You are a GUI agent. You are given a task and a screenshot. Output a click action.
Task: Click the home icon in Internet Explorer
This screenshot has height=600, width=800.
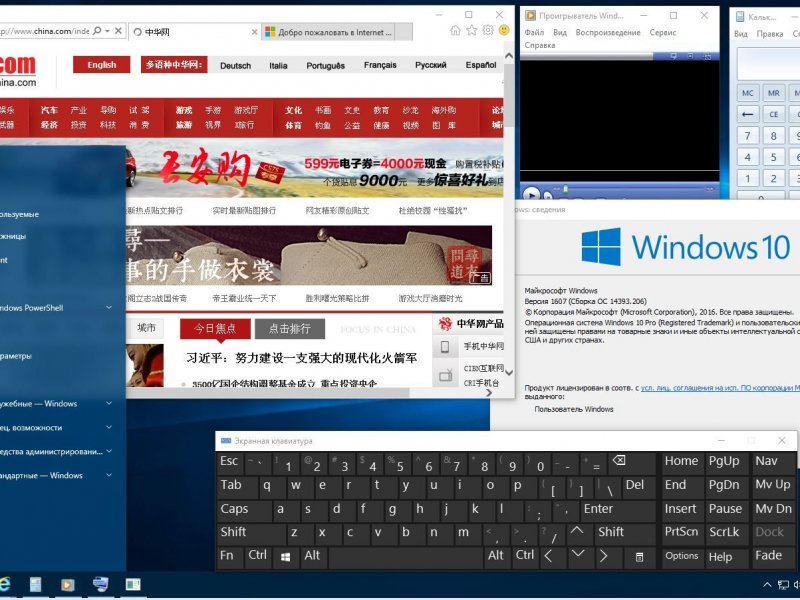(x=455, y=31)
